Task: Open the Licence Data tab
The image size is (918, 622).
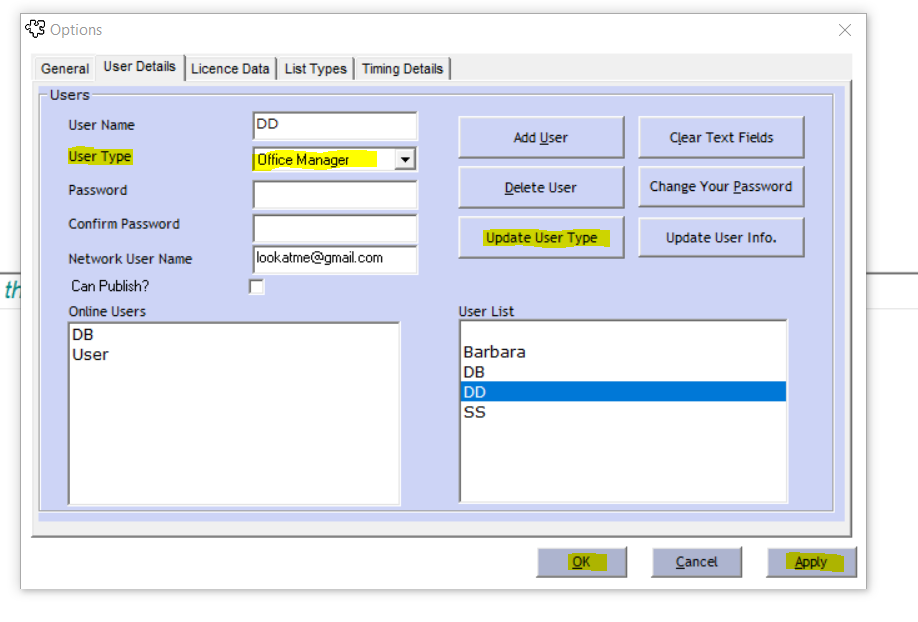Action: pyautogui.click(x=230, y=69)
